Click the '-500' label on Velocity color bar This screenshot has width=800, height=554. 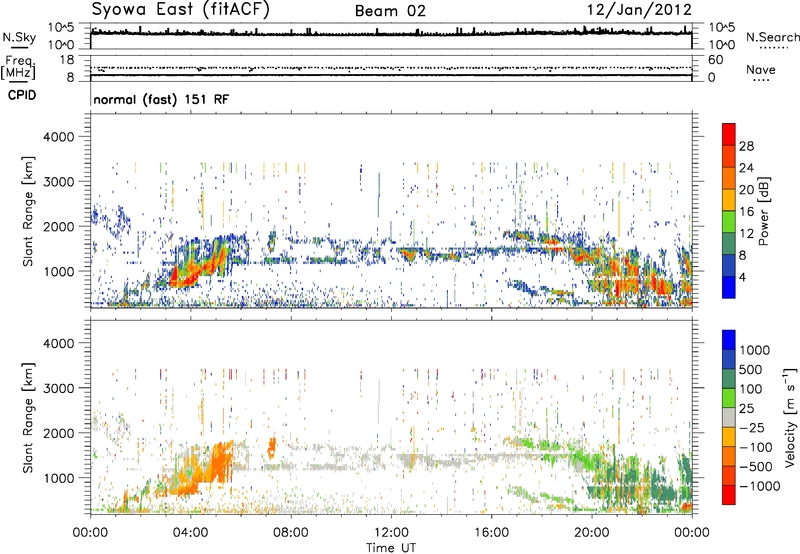pos(756,467)
